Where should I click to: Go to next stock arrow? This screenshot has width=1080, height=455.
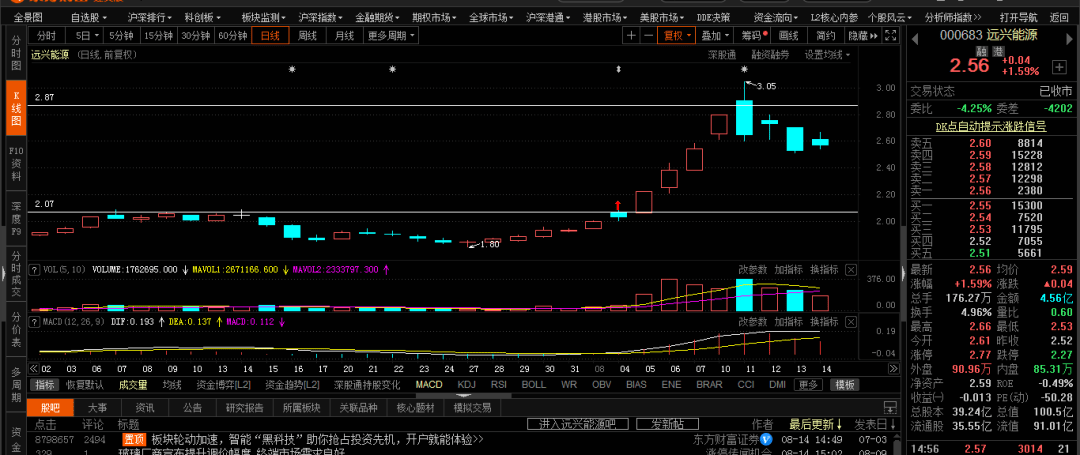tap(1069, 36)
